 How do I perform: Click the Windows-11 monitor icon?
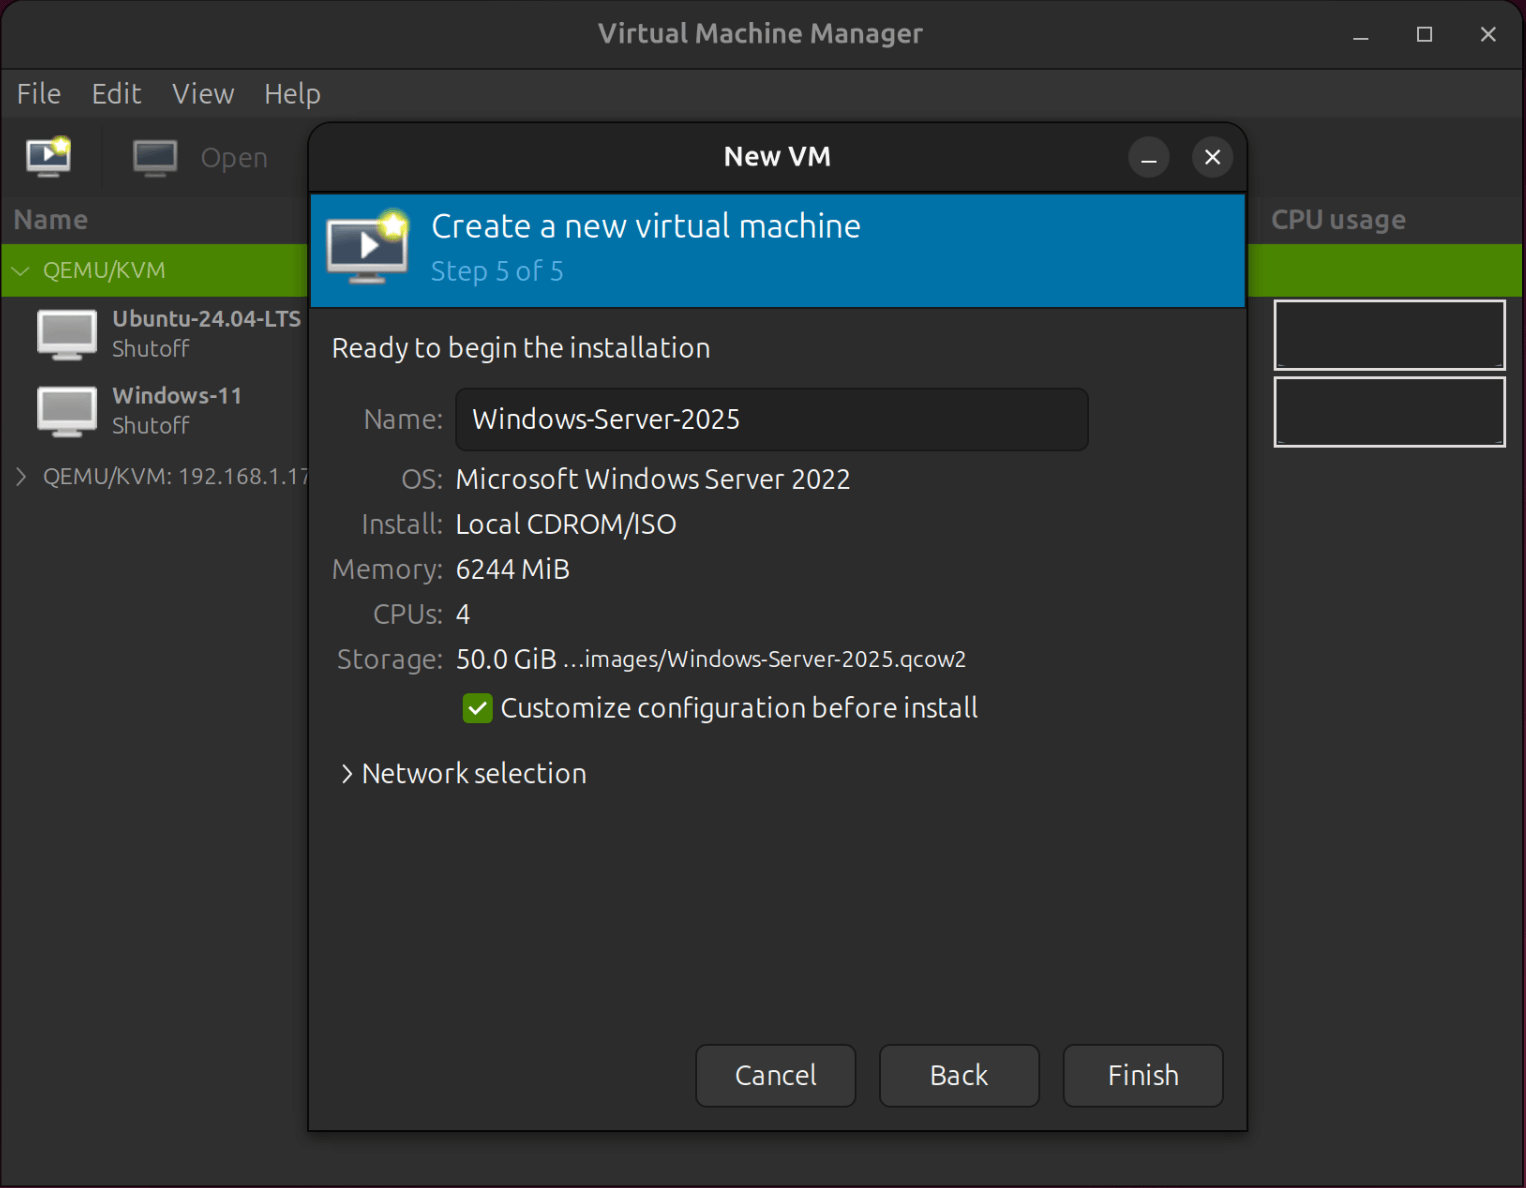(x=66, y=410)
